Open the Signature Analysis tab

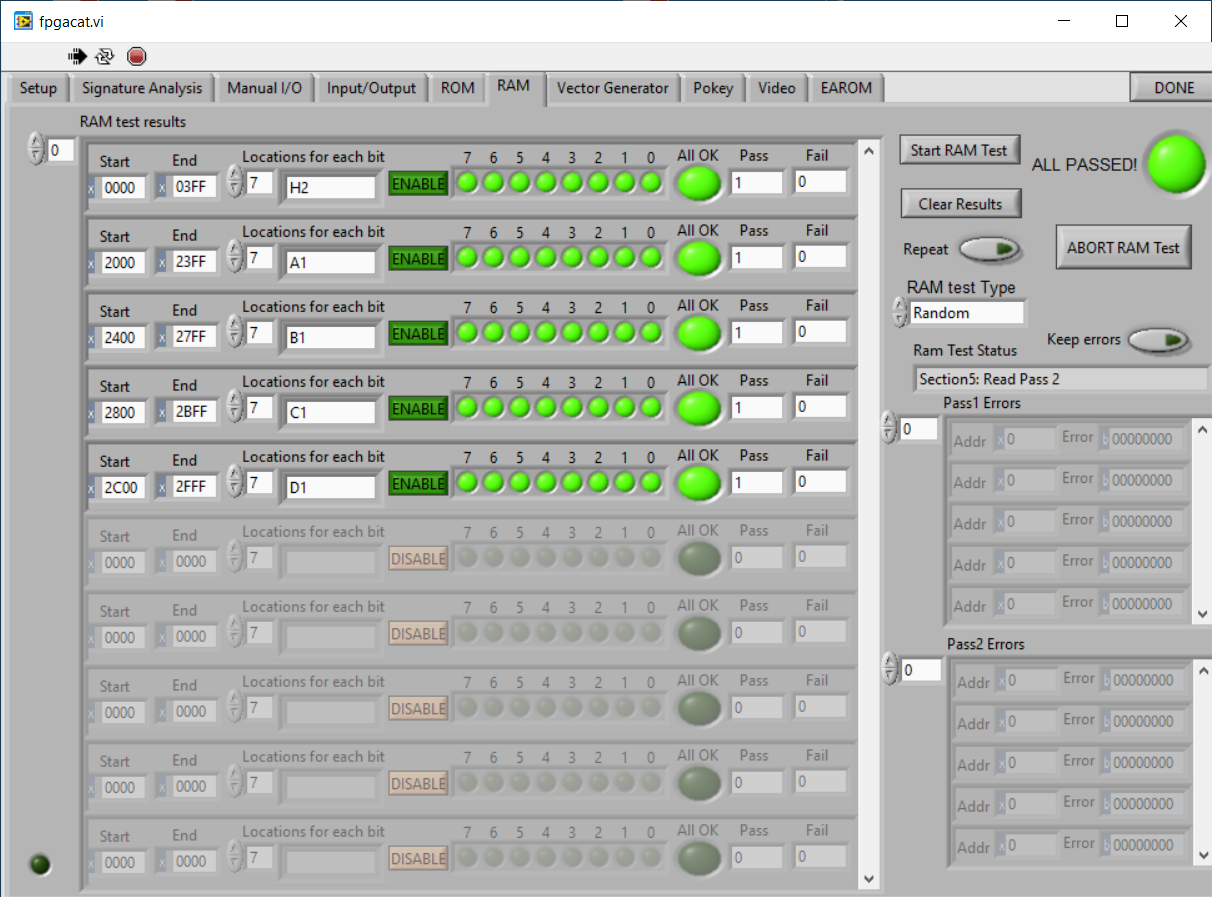pos(141,88)
